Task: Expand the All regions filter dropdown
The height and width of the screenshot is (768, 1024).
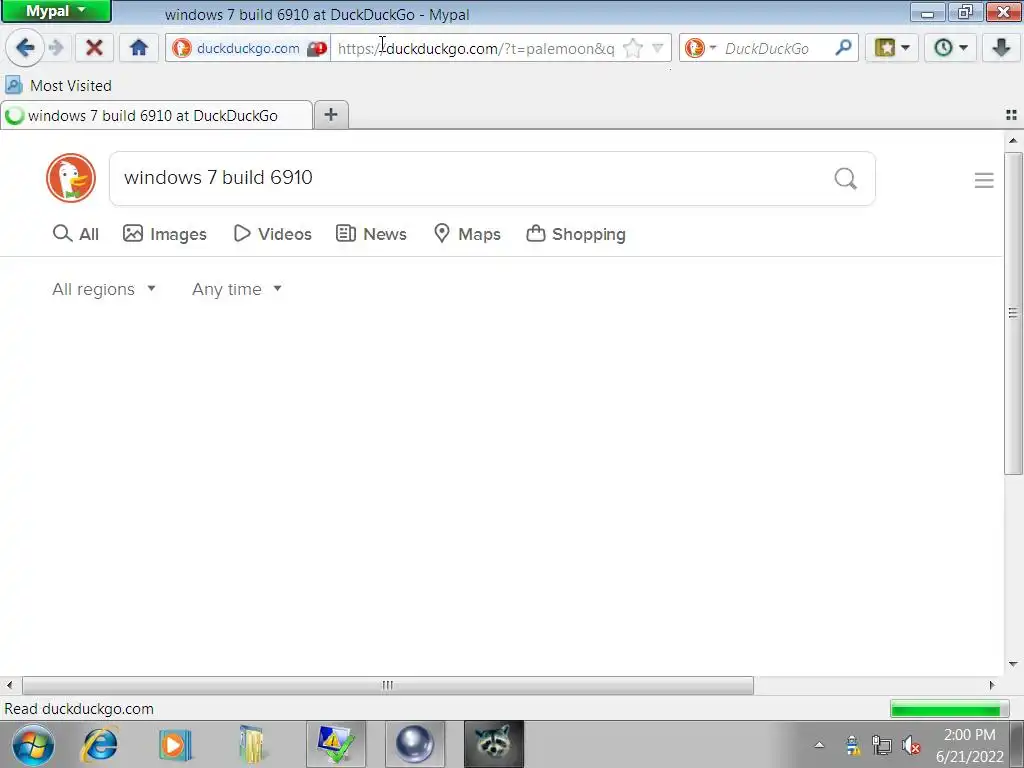Action: pyautogui.click(x=104, y=289)
